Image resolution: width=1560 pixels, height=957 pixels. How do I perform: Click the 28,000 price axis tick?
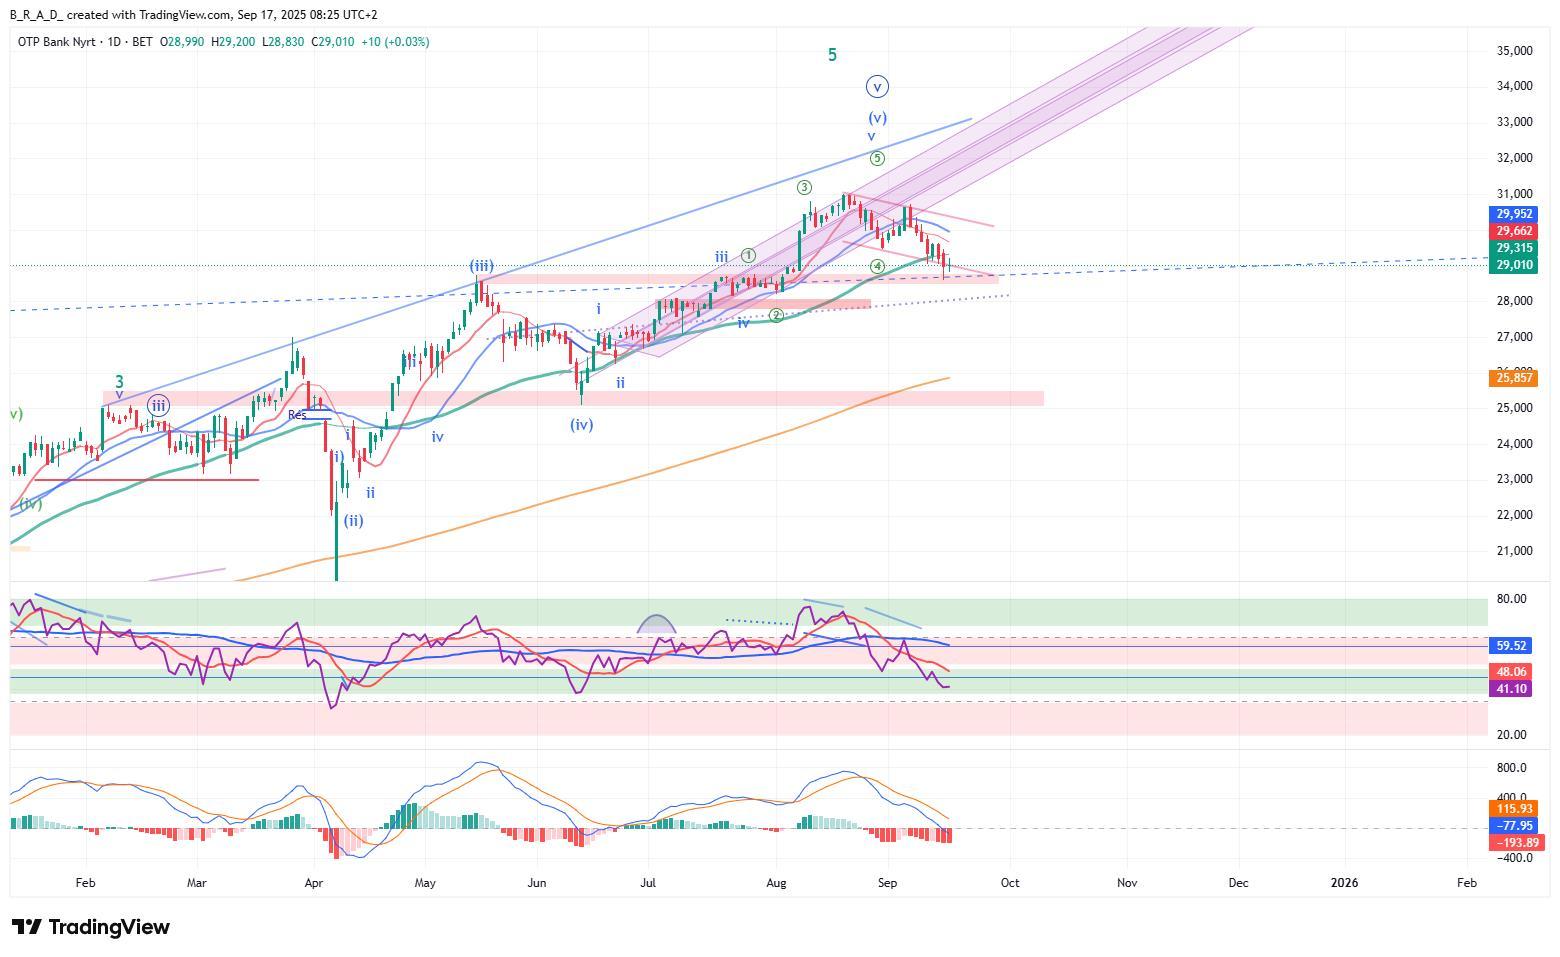(x=1514, y=301)
